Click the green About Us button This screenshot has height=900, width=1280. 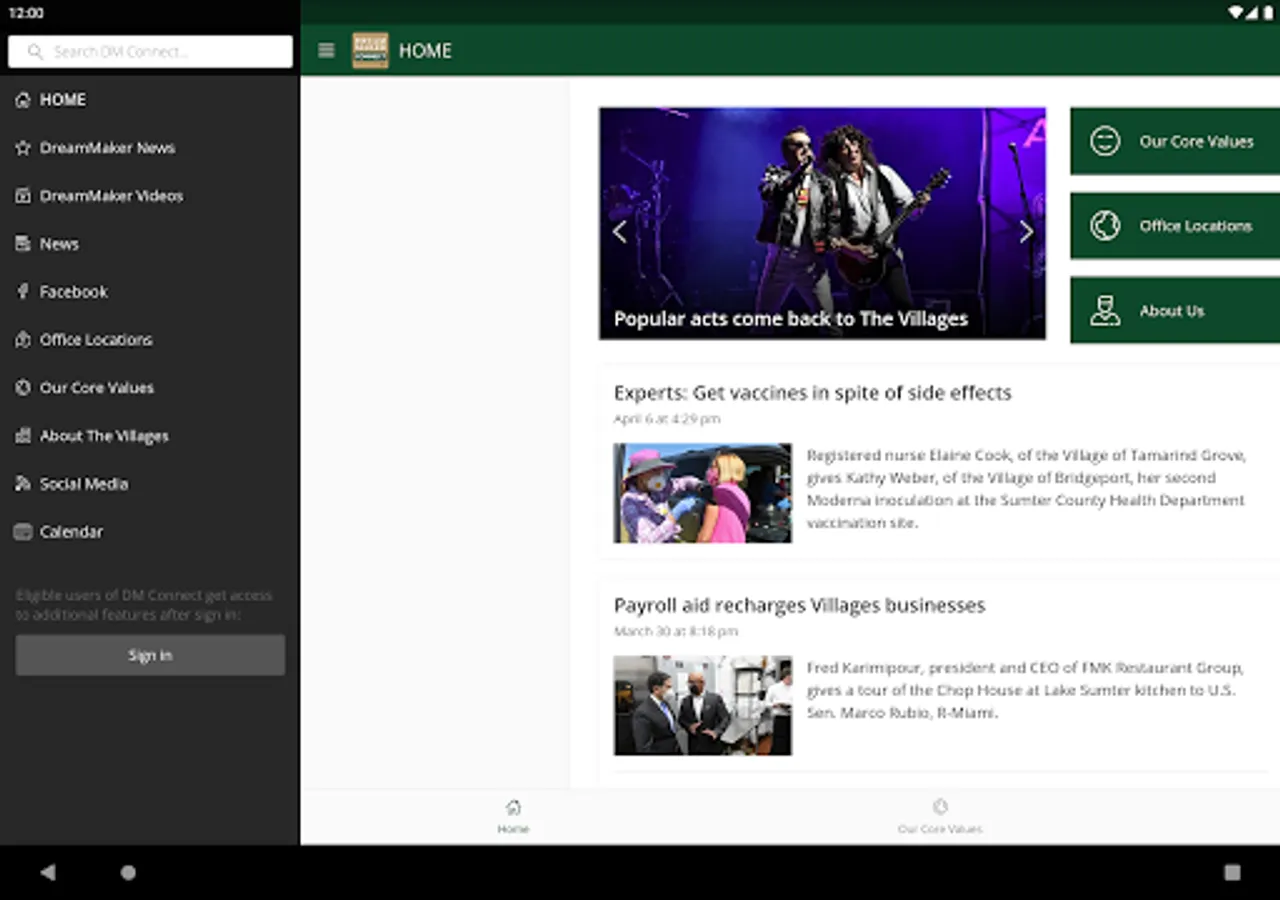[1174, 311]
